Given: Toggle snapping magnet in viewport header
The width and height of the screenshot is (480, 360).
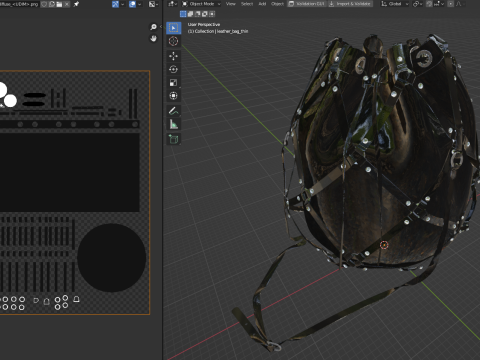Looking at the screenshot, I should coord(429,4).
